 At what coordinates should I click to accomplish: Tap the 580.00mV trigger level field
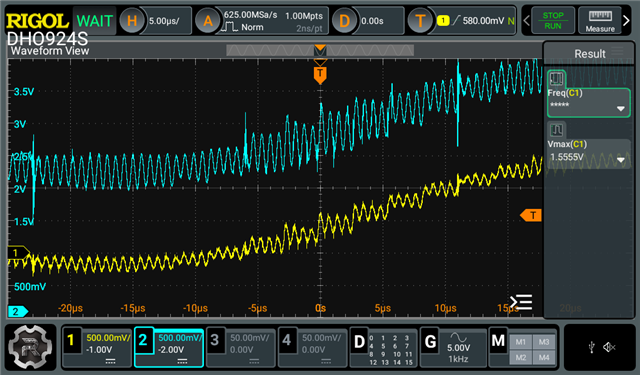click(483, 20)
